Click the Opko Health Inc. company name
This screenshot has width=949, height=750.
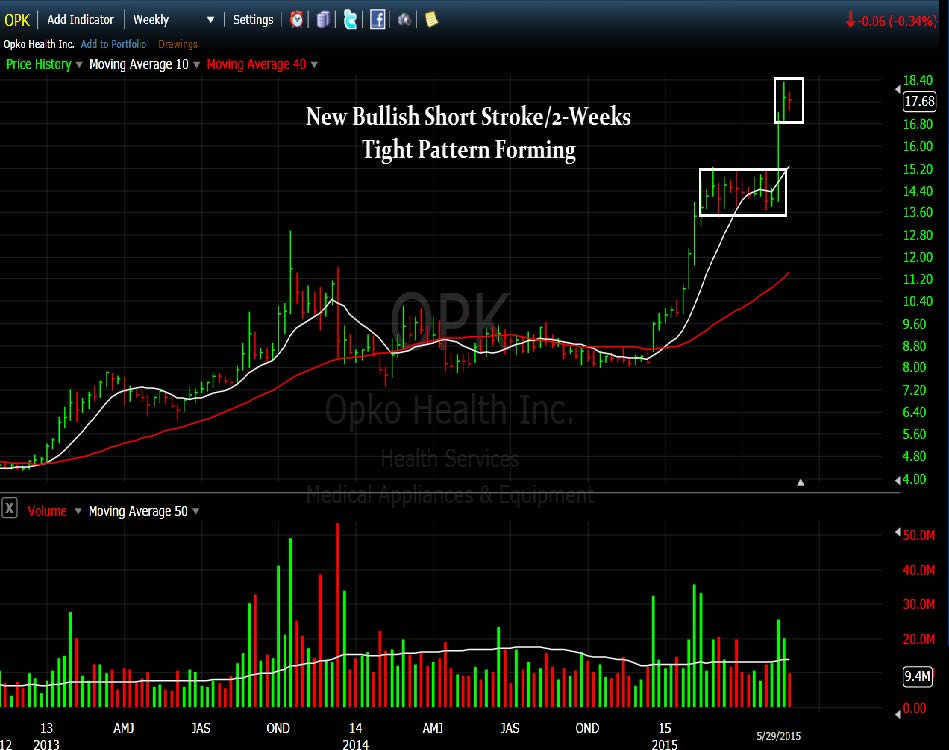(39, 44)
